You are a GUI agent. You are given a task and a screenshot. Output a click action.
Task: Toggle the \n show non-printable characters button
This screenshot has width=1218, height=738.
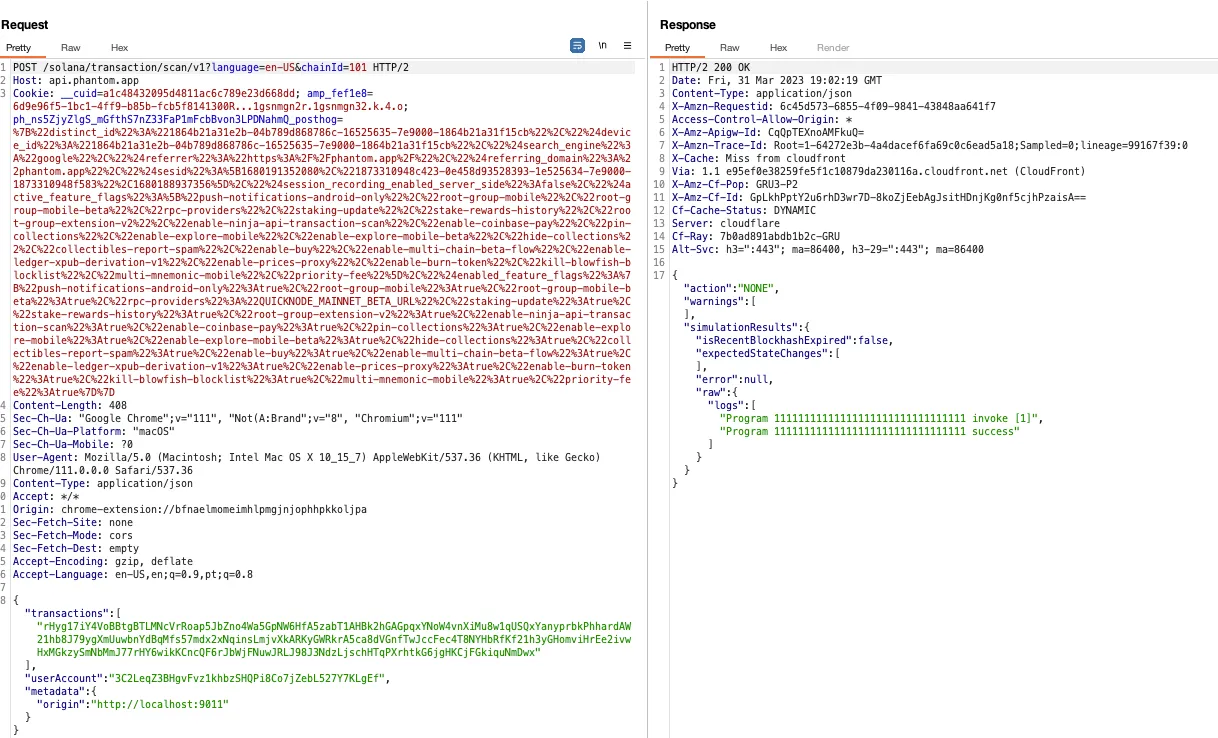(603, 46)
